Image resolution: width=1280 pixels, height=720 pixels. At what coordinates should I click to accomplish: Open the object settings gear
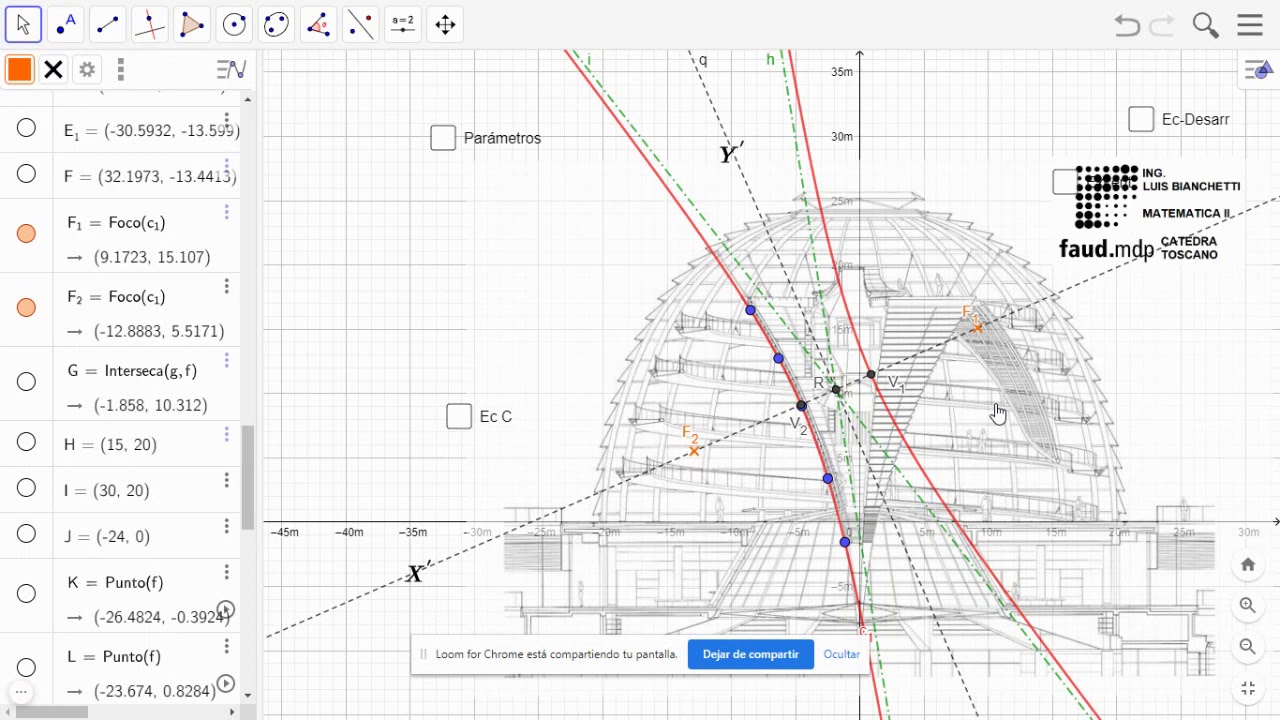[87, 69]
